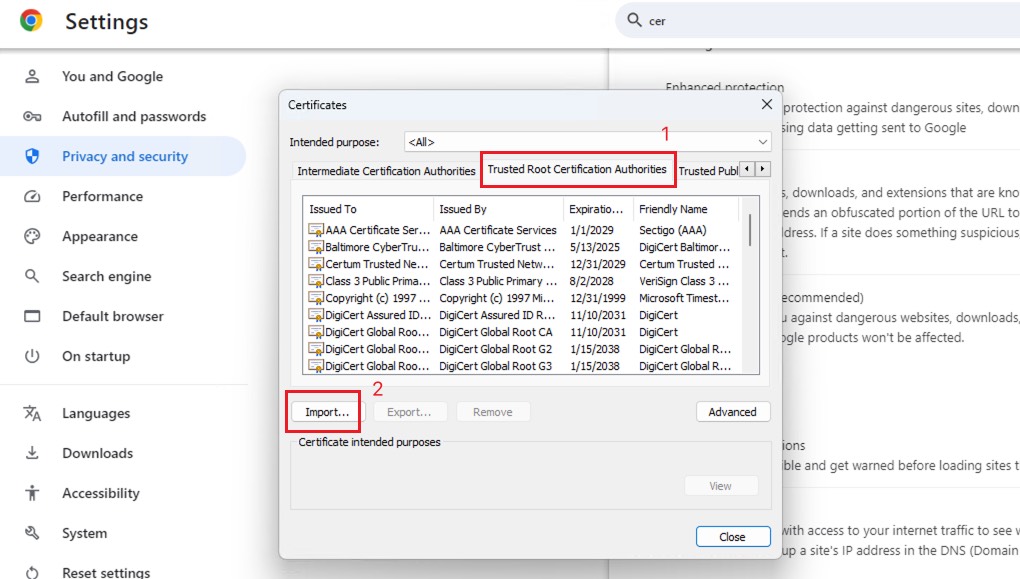Click the Chrome logo icon
The height and width of the screenshot is (579, 1020).
tap(31, 21)
